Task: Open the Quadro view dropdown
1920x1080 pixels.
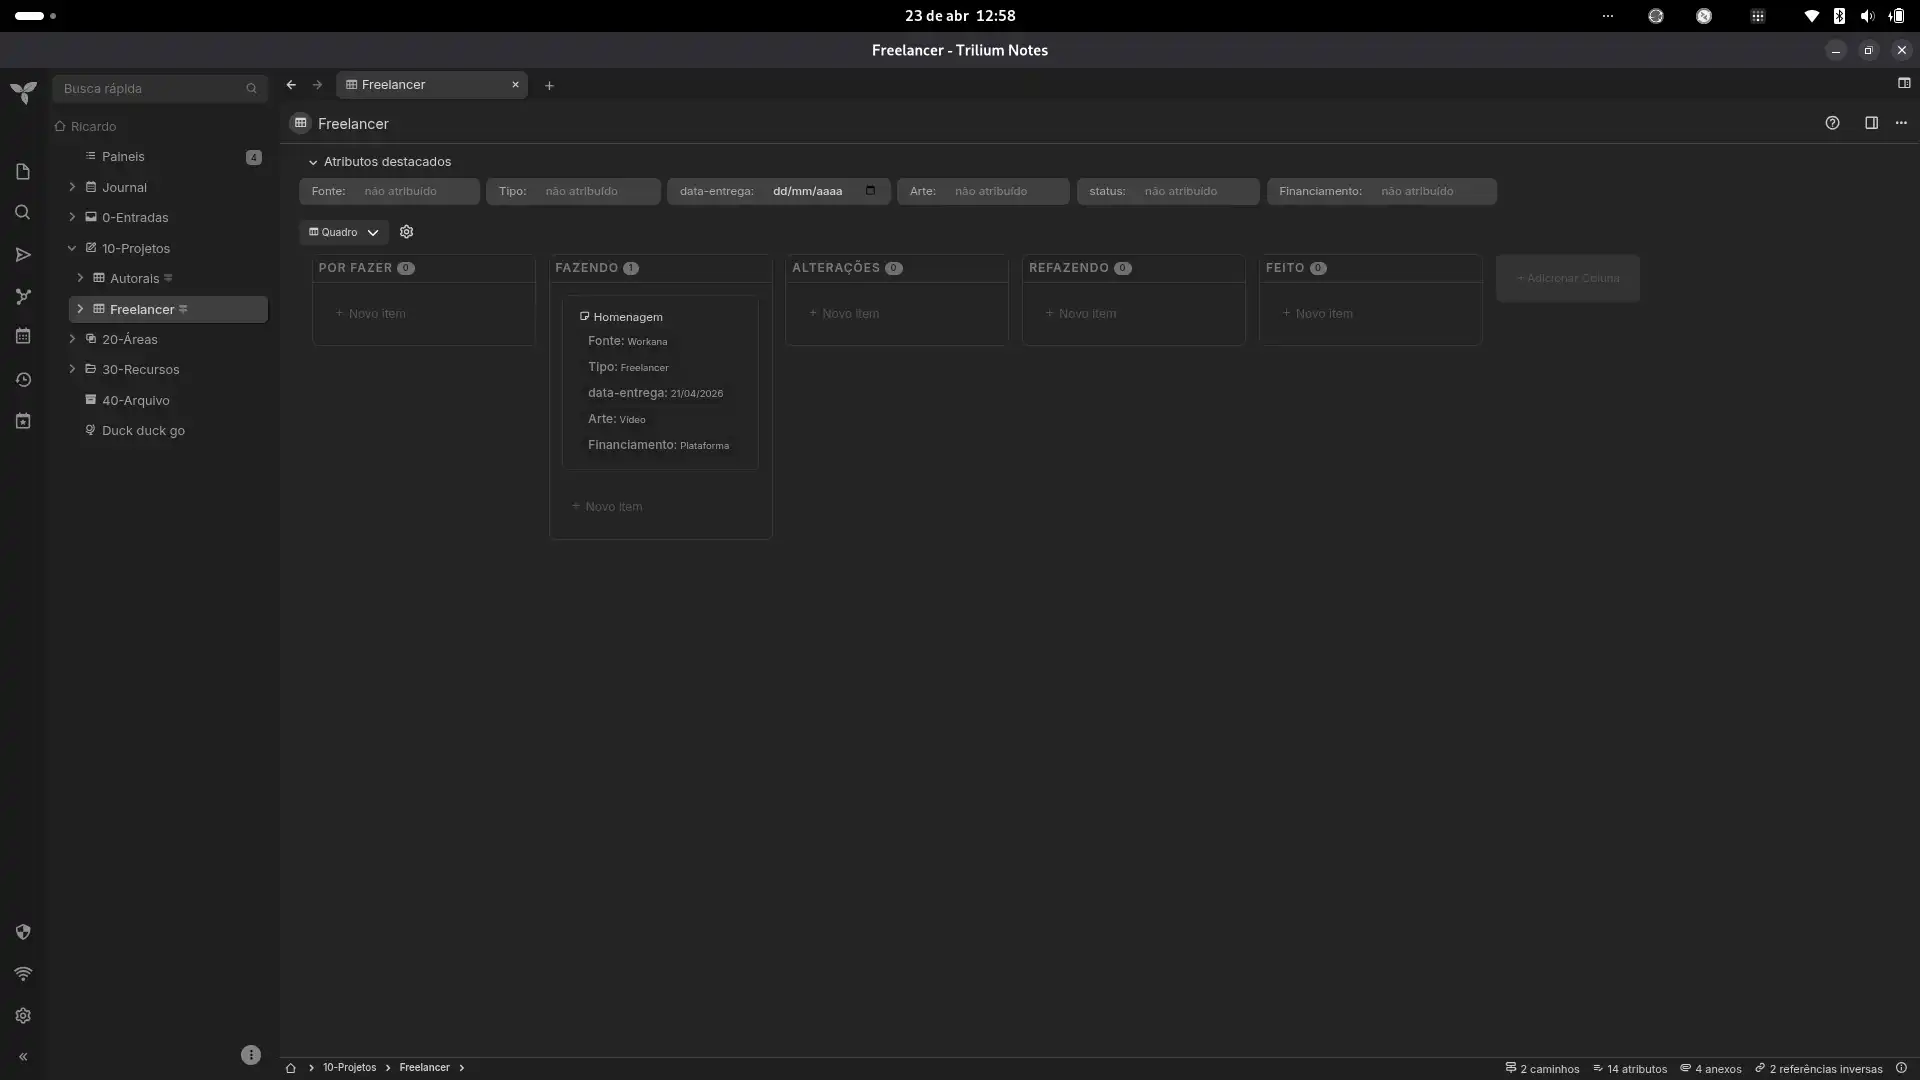Action: point(343,232)
